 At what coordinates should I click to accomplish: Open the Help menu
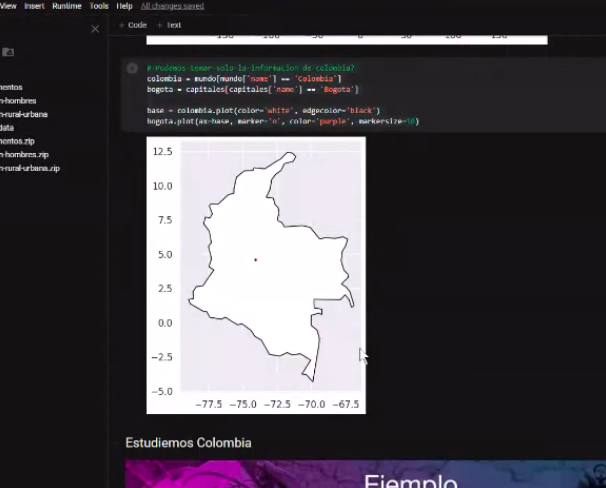[124, 6]
